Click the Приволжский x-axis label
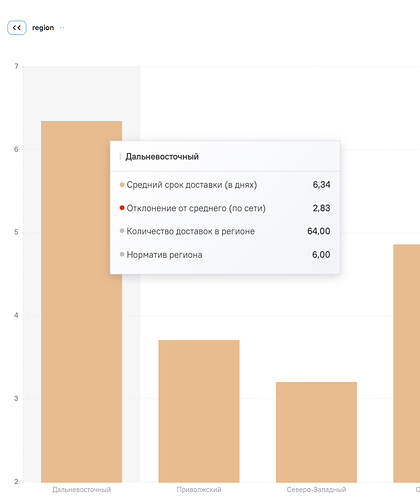The height and width of the screenshot is (500, 420). 199,490
